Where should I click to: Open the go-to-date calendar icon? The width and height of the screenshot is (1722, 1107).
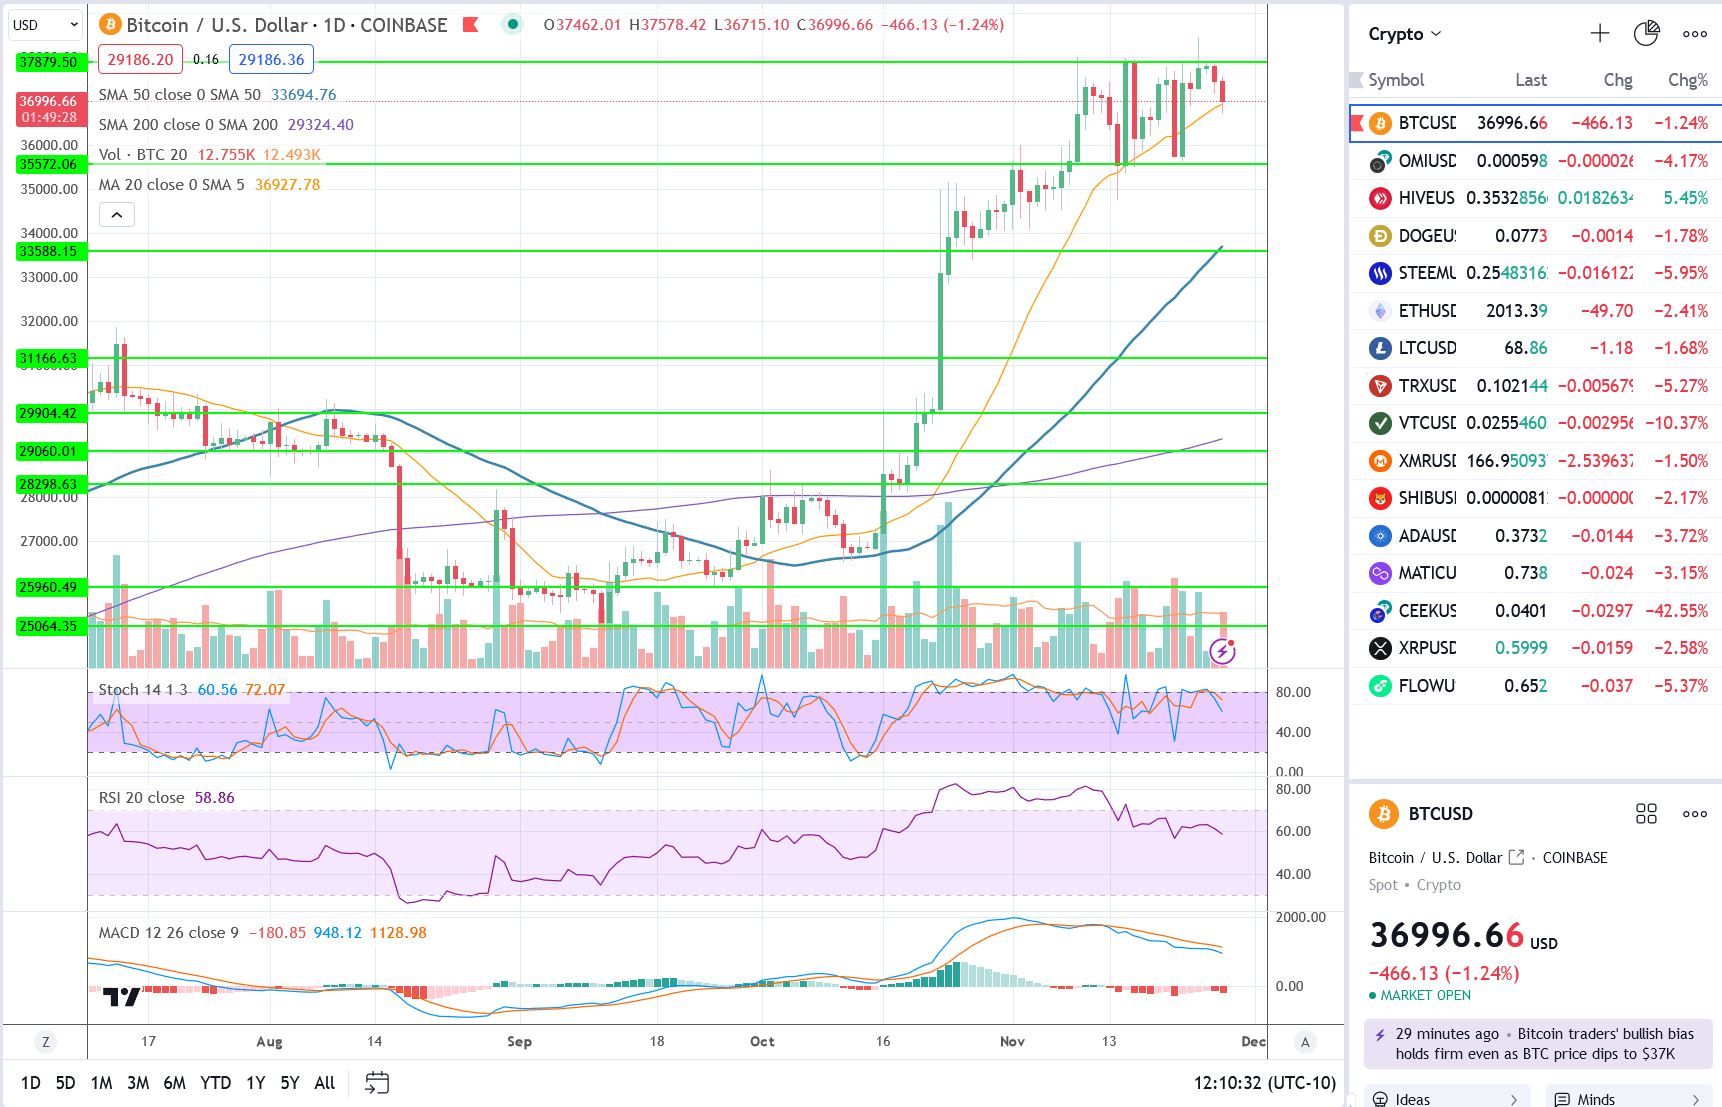coord(377,1083)
